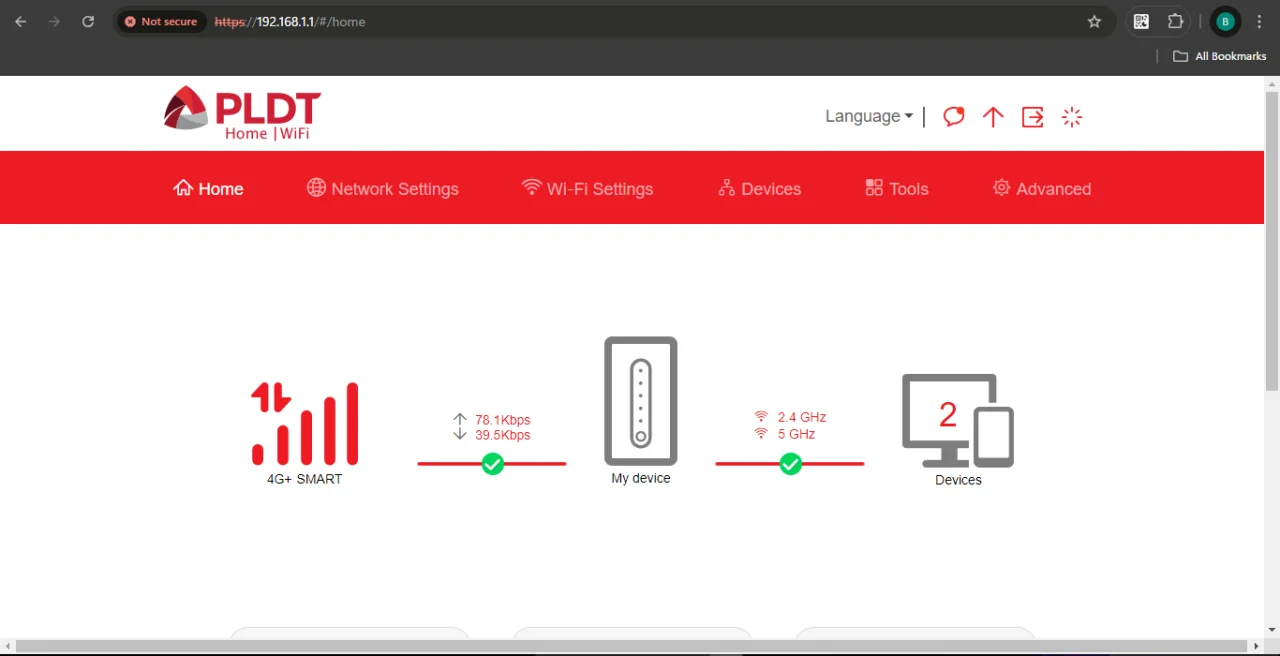Click the 5 GHz Wi-Fi band label
Viewport: 1280px width, 656px height.
pyautogui.click(x=796, y=434)
